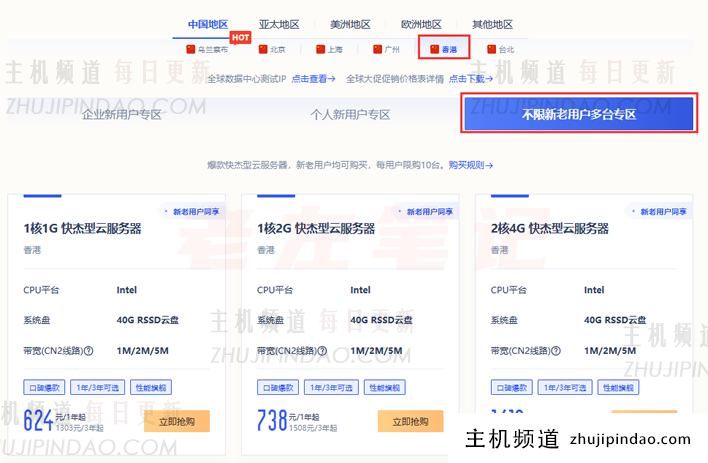The height and width of the screenshot is (463, 708).
Task: Click the 1年/3年可选 tag in the 1核2G card
Action: pos(331,388)
